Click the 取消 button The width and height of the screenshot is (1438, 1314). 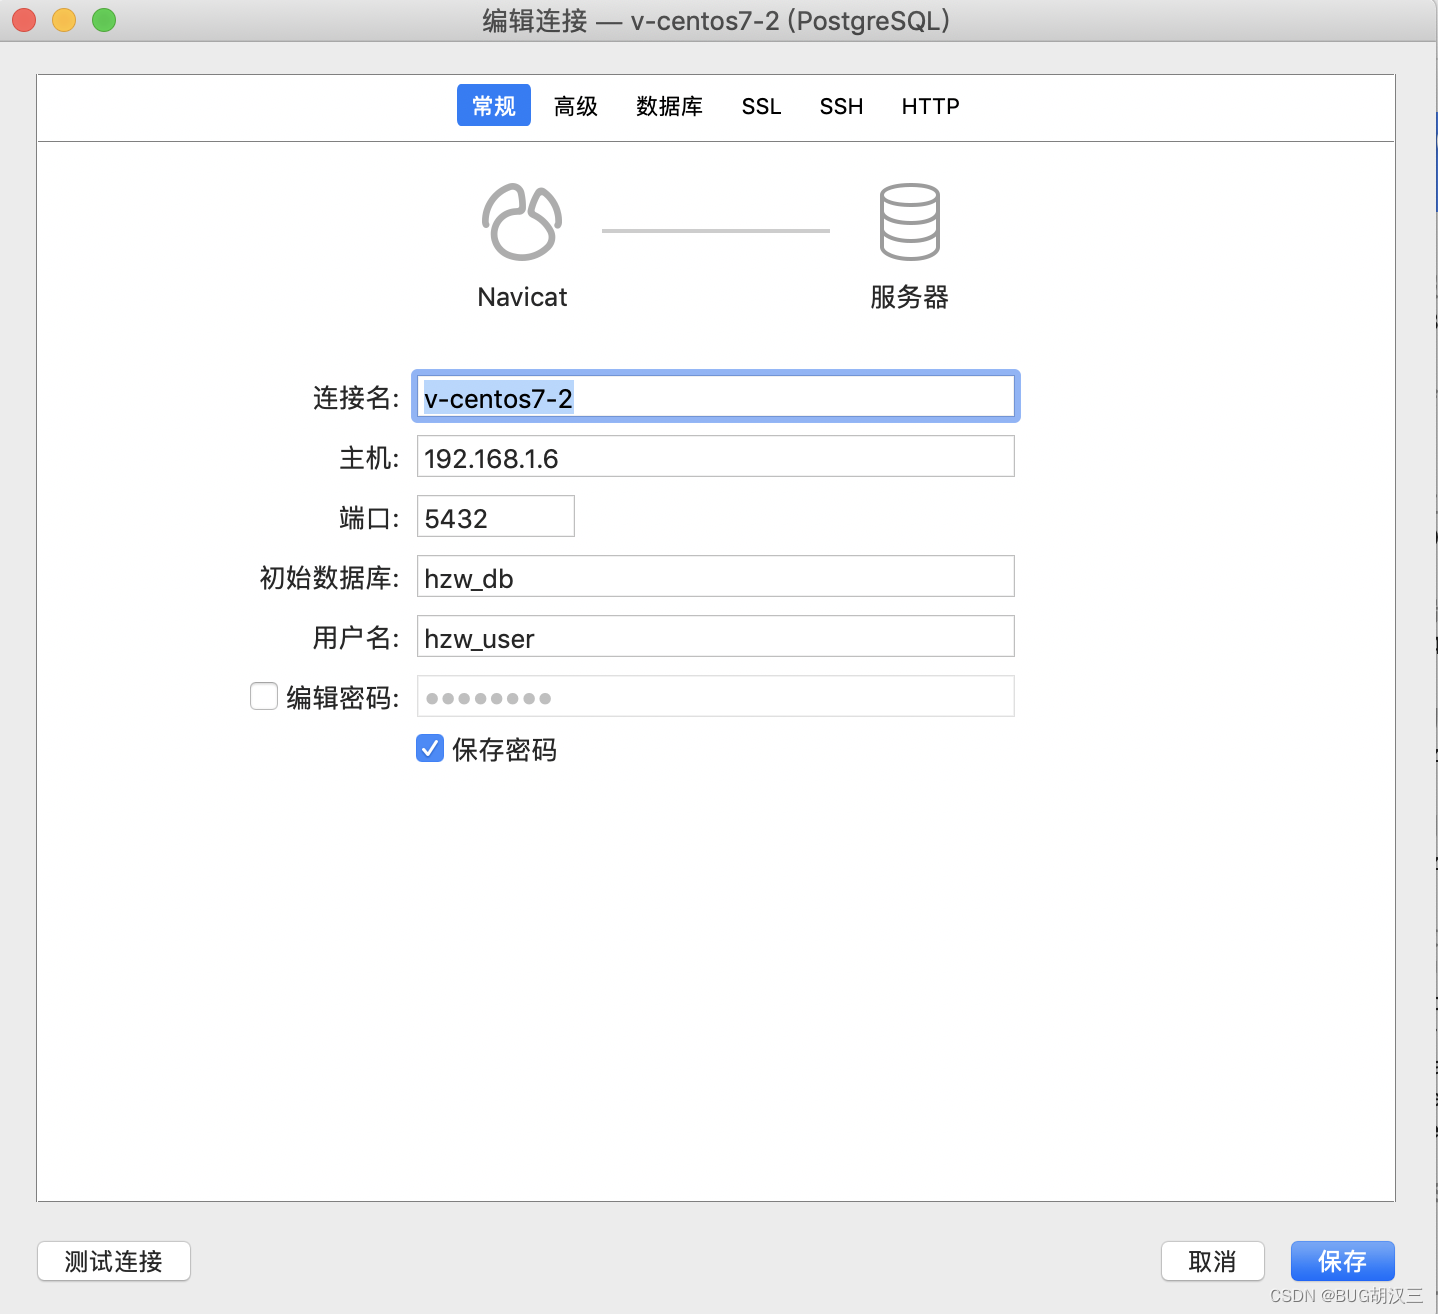tap(1212, 1261)
